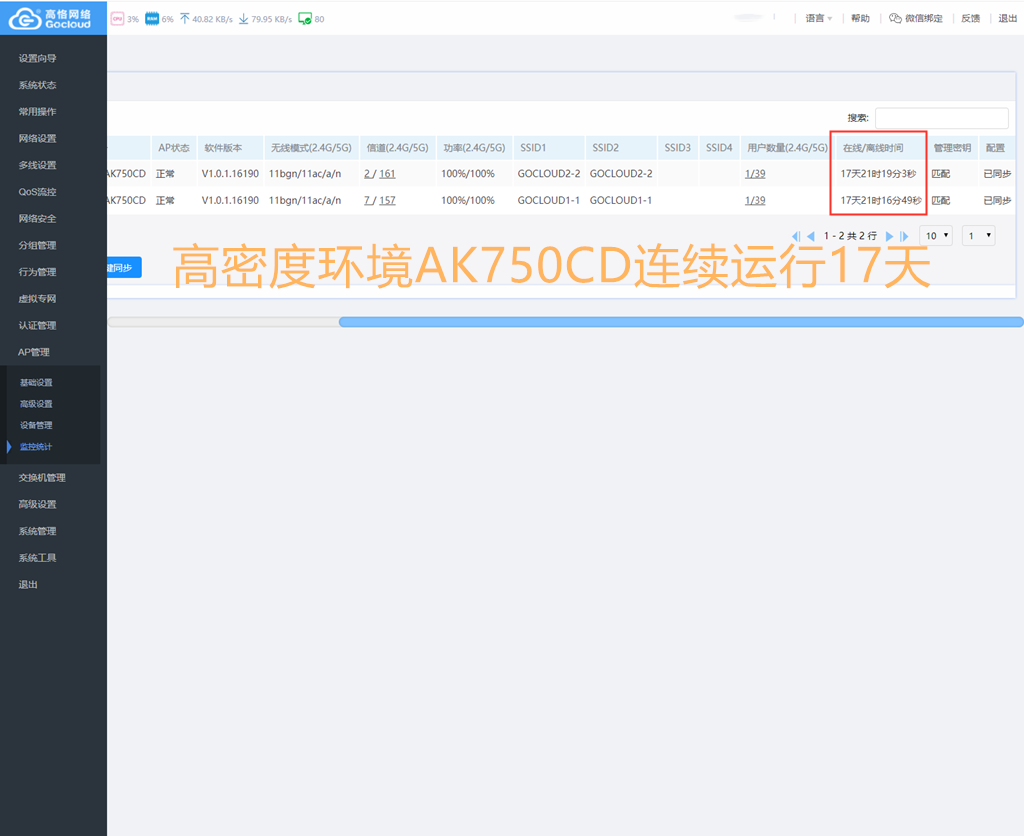Click the memory usage chip icon
1024x836 pixels.
coord(151,19)
